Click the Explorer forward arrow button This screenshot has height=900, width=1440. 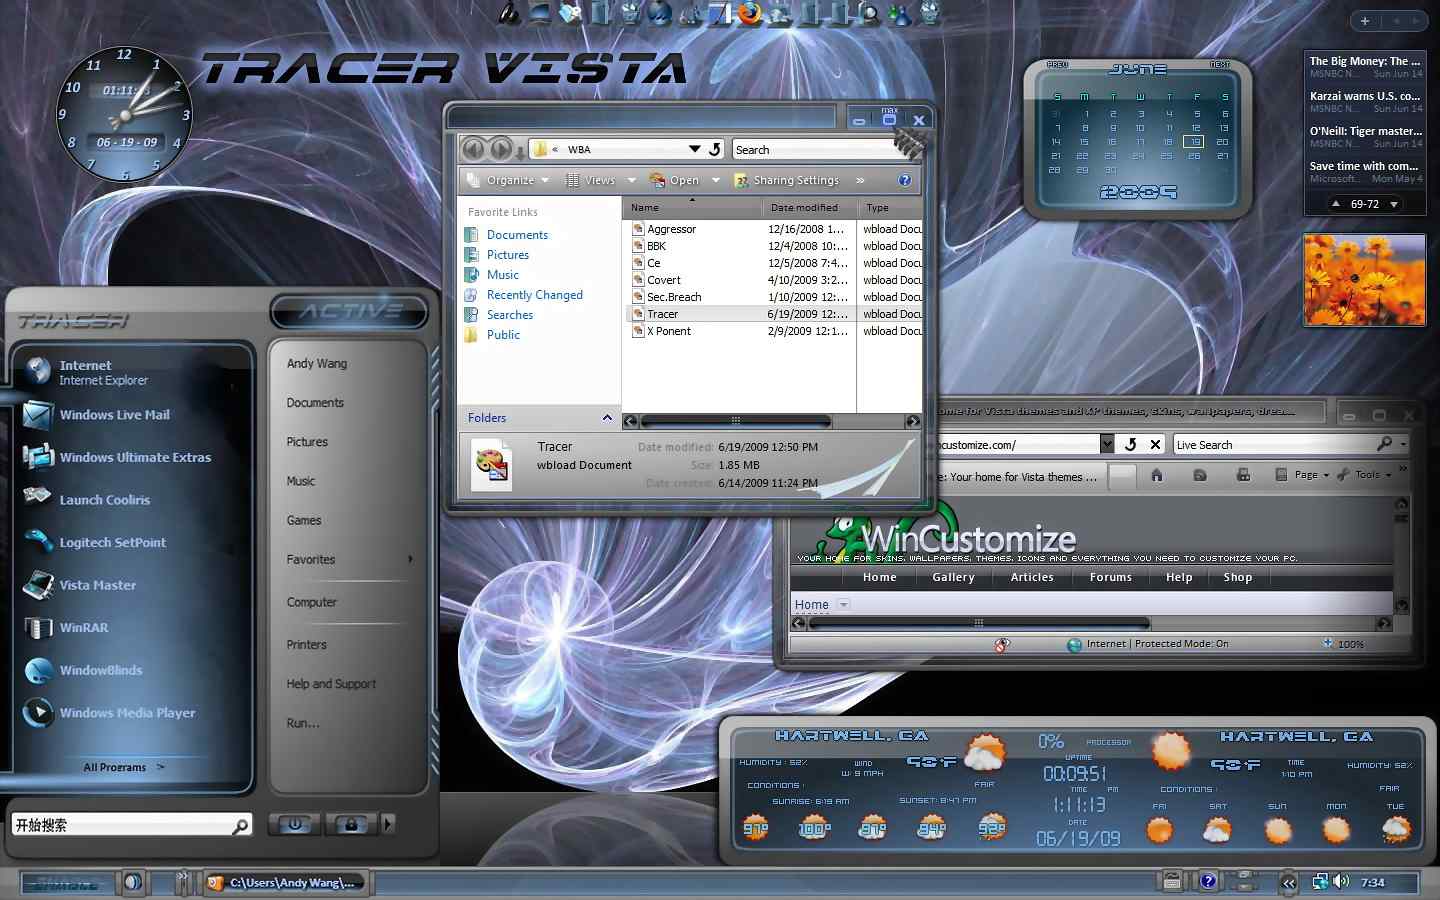tap(501, 149)
